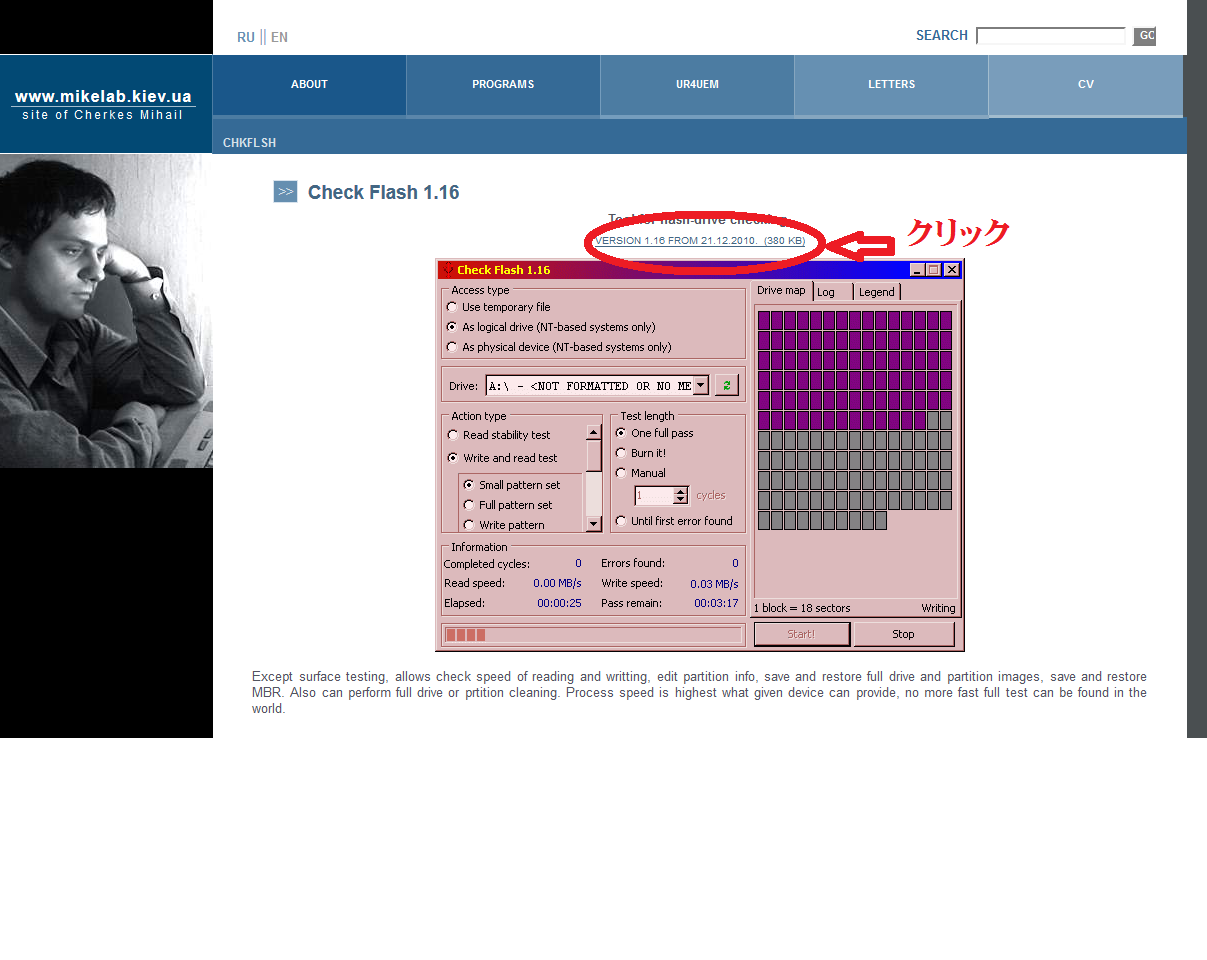The height and width of the screenshot is (960, 1207).
Task: Click inside the SEARCH input field
Action: (1051, 35)
